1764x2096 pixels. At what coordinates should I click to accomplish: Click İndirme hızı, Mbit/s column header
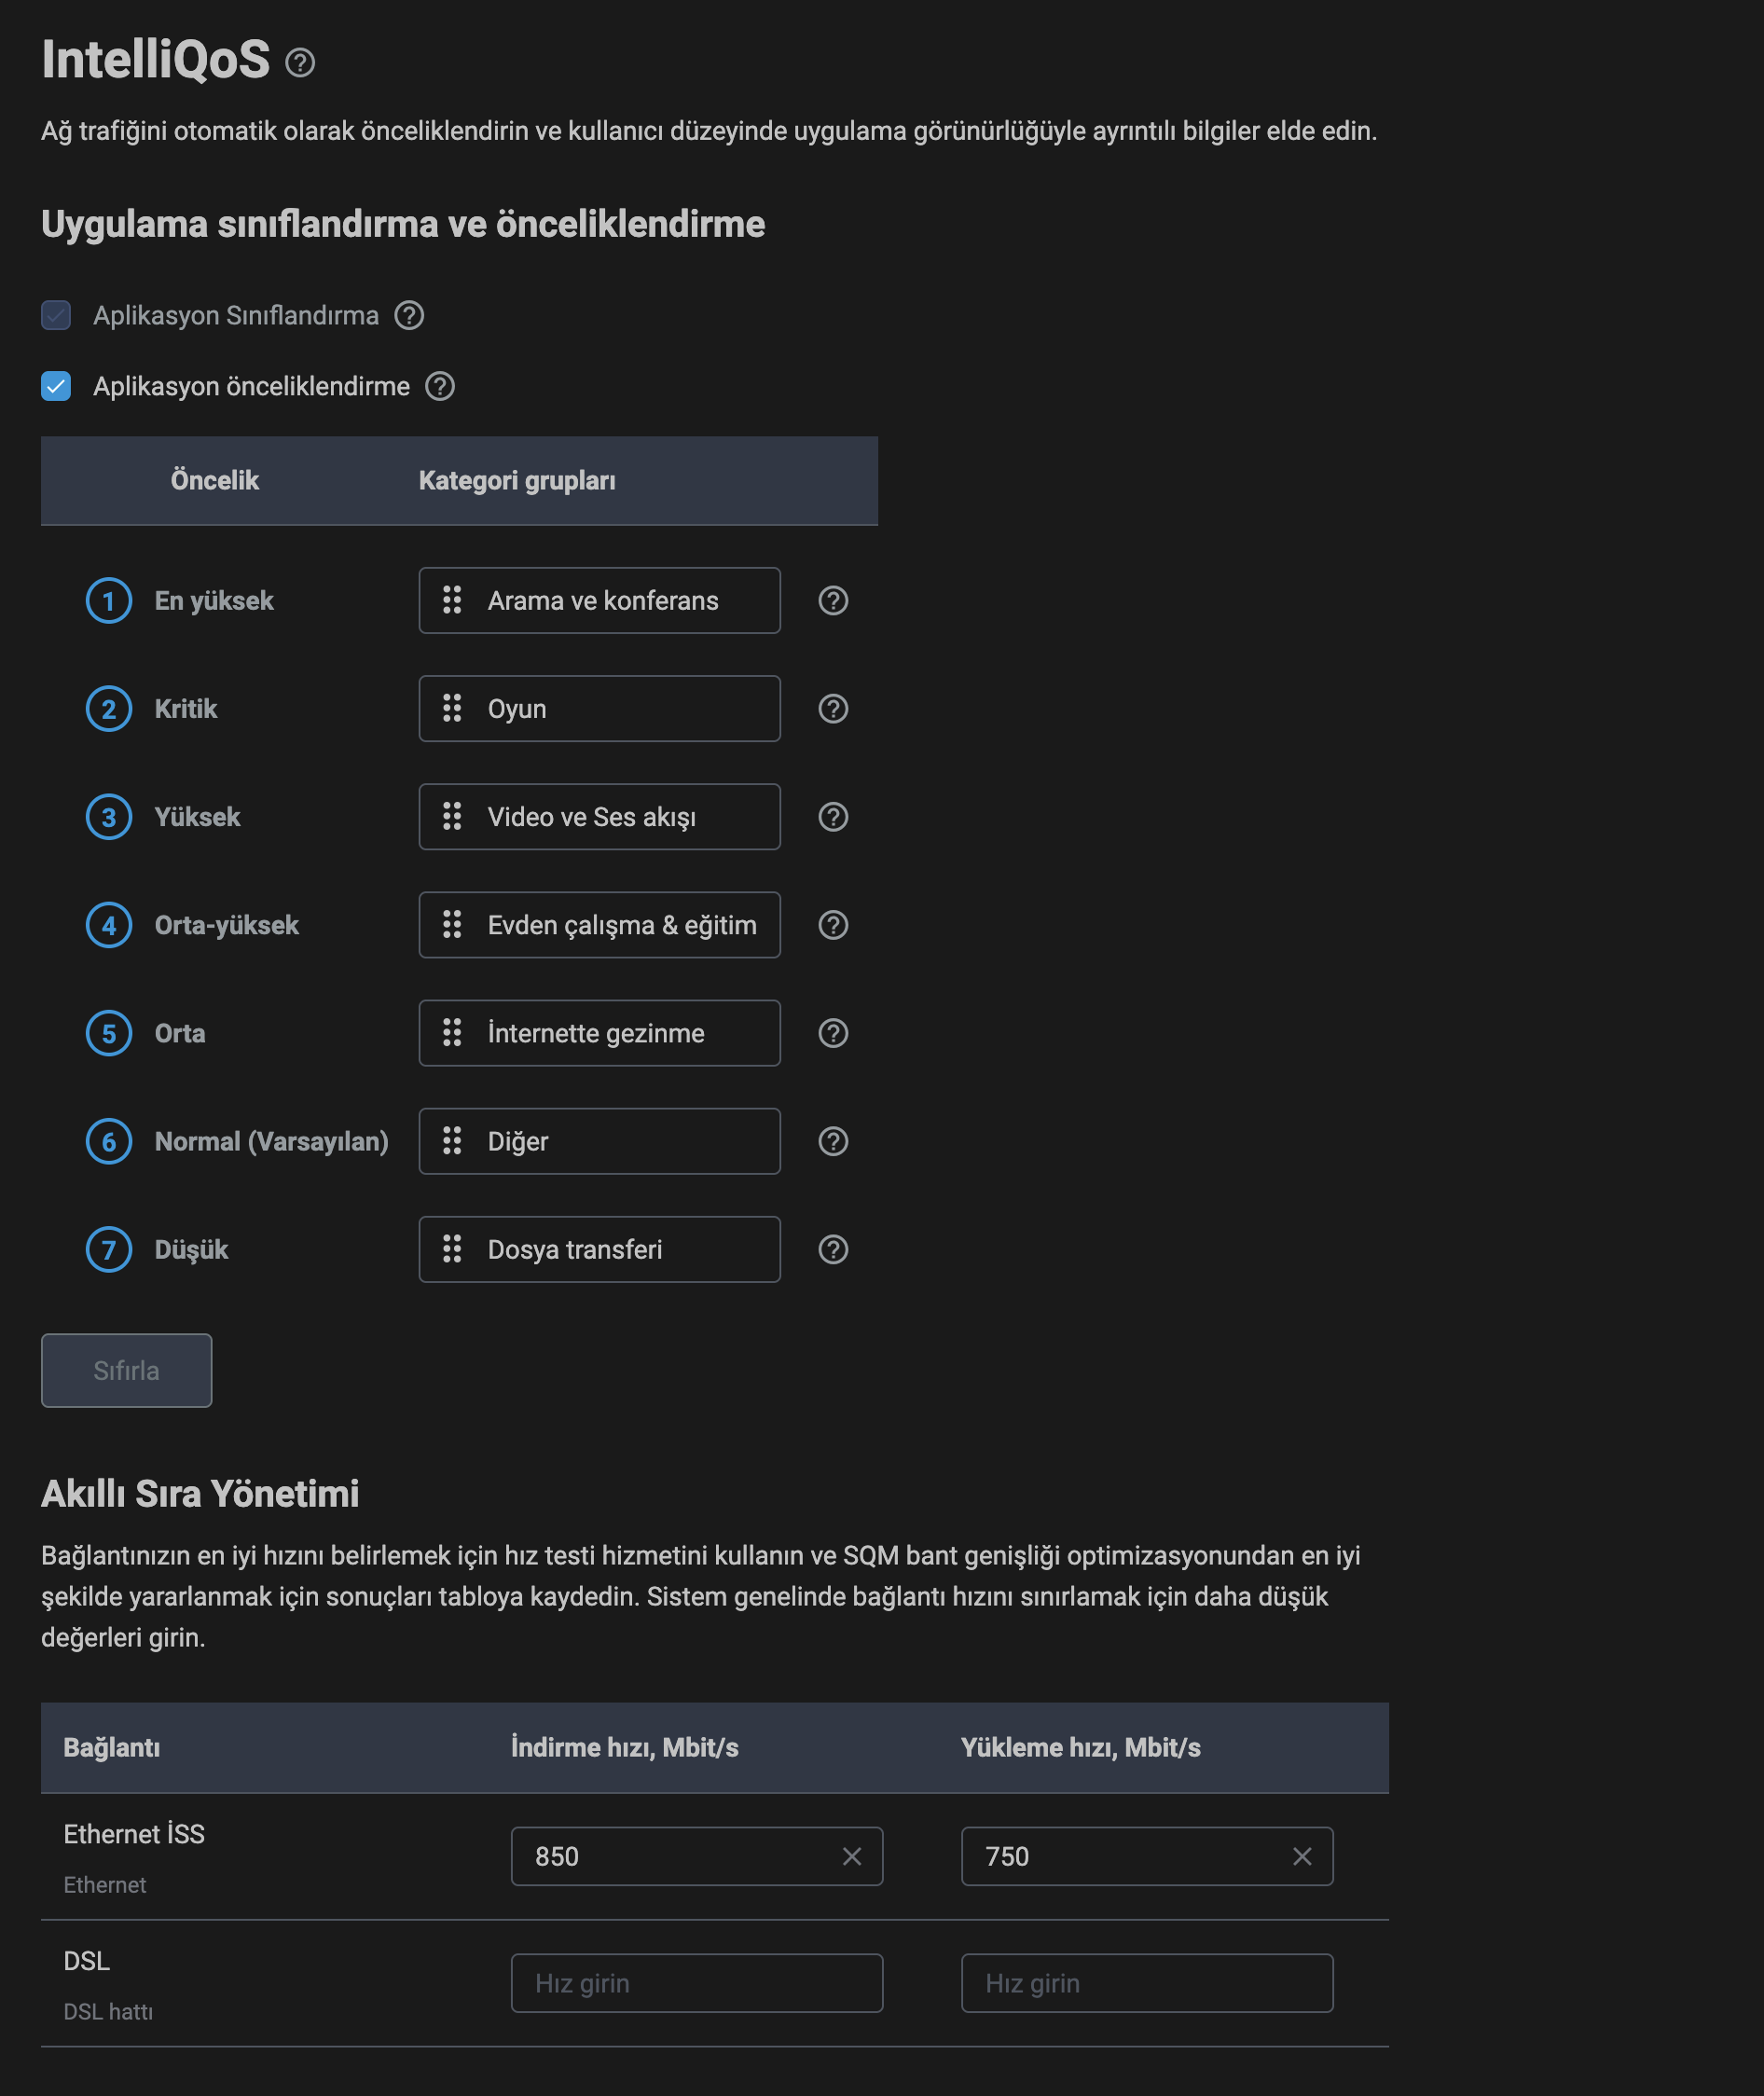coord(625,1746)
